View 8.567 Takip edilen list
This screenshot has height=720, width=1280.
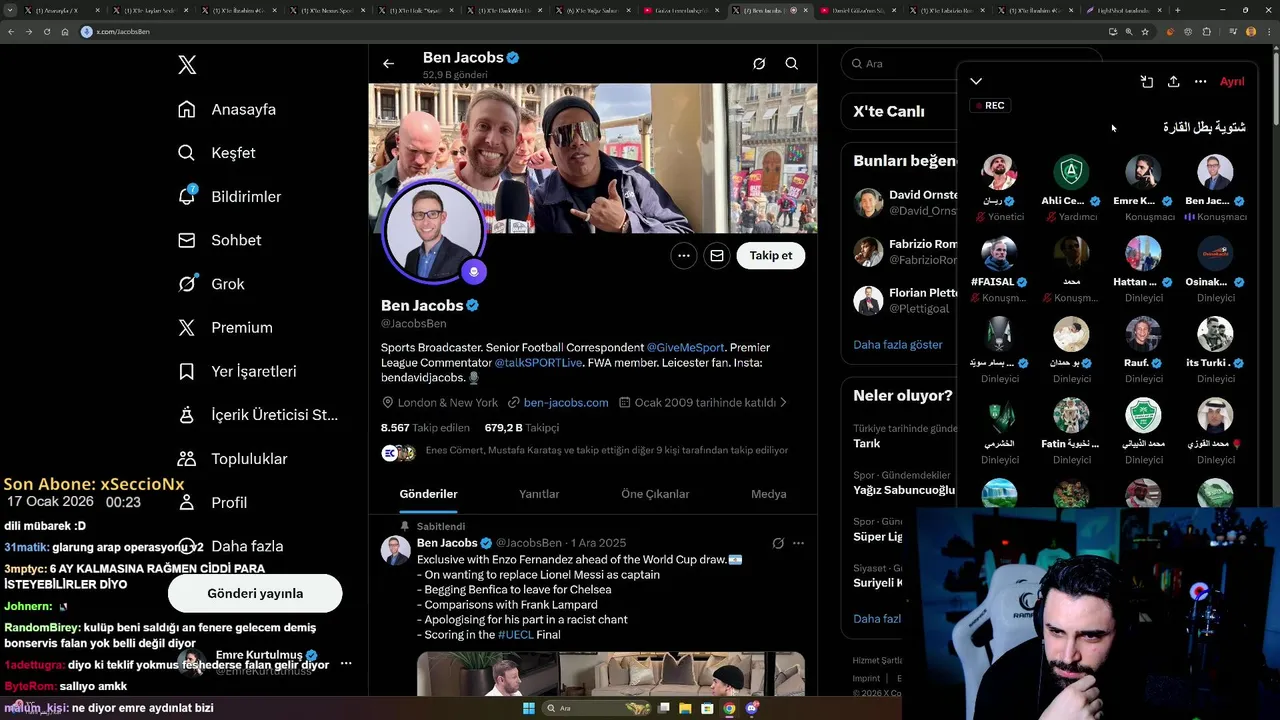click(425, 427)
